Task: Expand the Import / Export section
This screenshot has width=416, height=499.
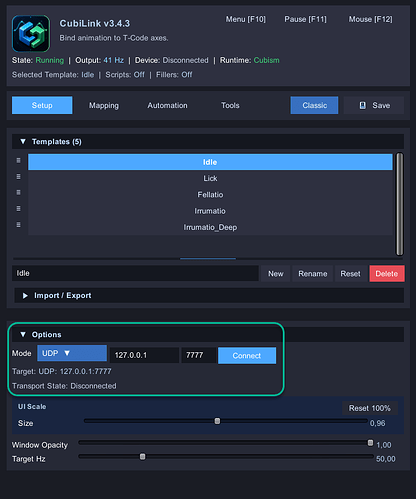Action: [25, 296]
